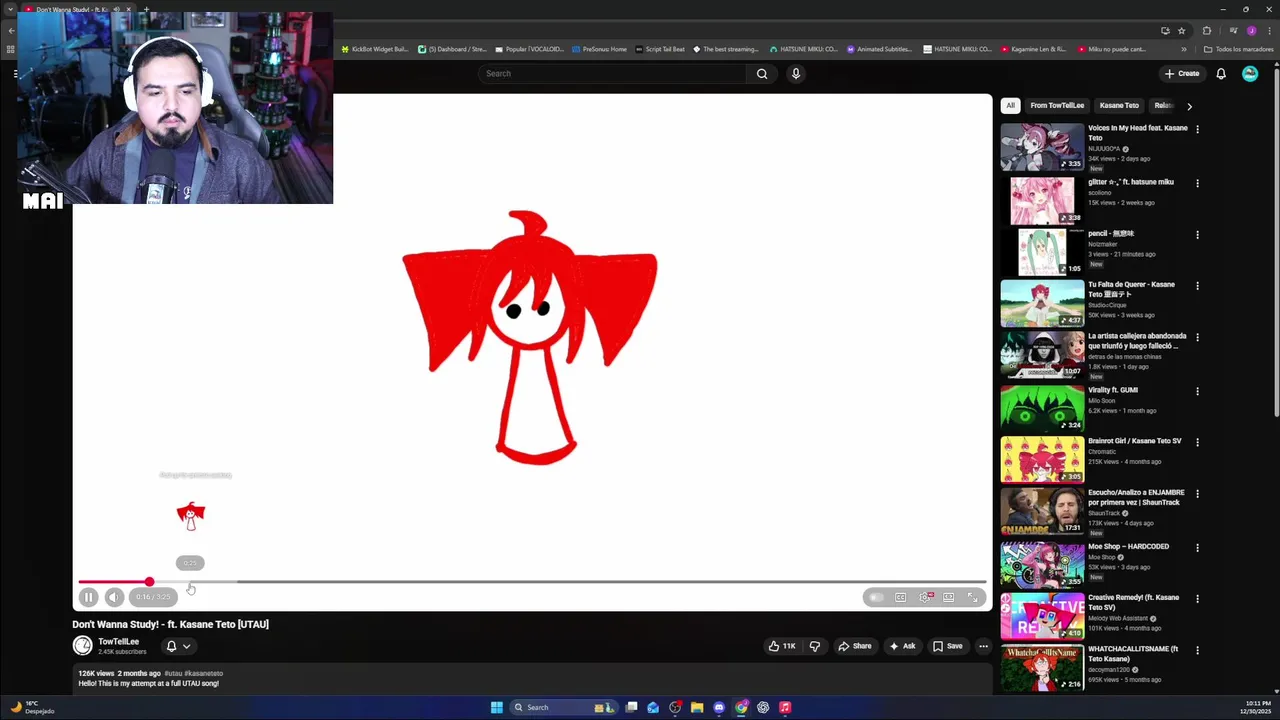This screenshot has width=1280, height=720.
Task: Open Creative Remedy! ft. Kasane Teto SV
Action: pyautogui.click(x=1134, y=603)
